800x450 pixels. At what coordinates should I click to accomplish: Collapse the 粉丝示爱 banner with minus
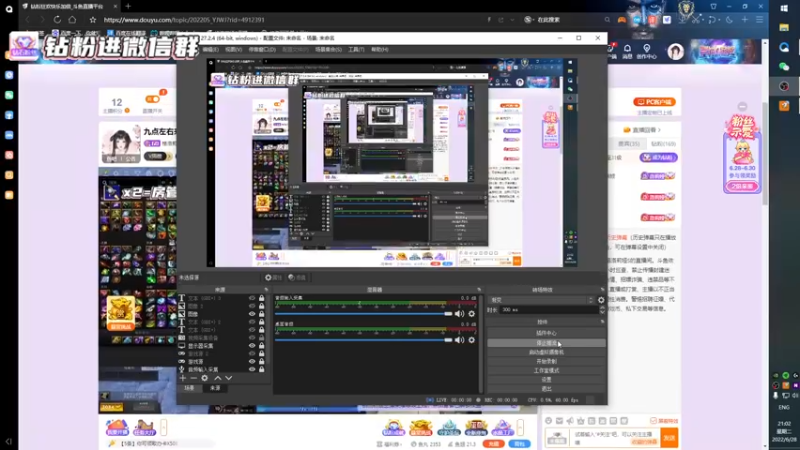click(742, 107)
